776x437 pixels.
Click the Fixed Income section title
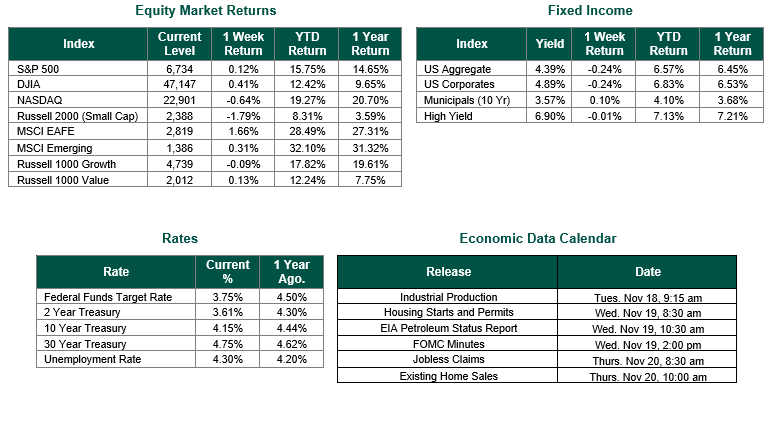pos(590,11)
